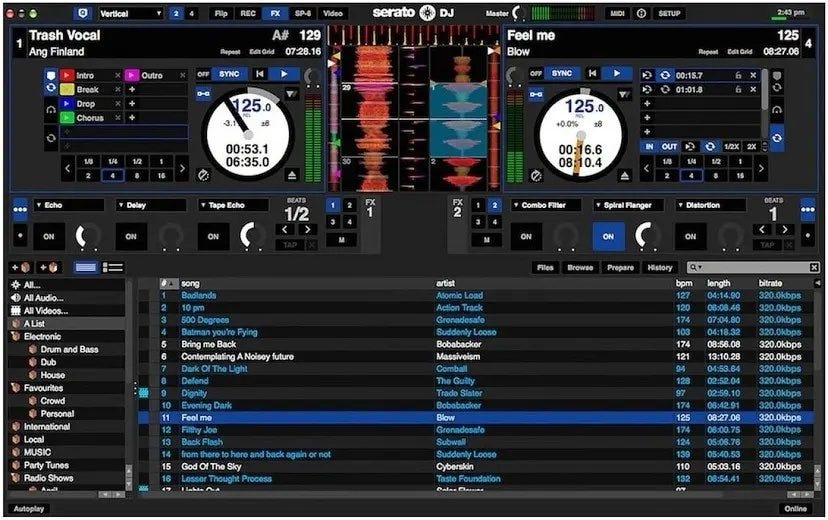Image resolution: width=828 pixels, height=520 pixels.
Task: Toggle slip mode on deck 1
Action: (x=203, y=175)
